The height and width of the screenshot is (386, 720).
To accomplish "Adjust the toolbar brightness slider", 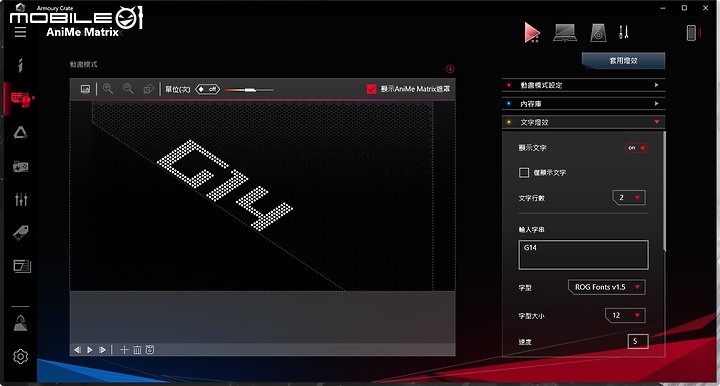I will click(249, 90).
